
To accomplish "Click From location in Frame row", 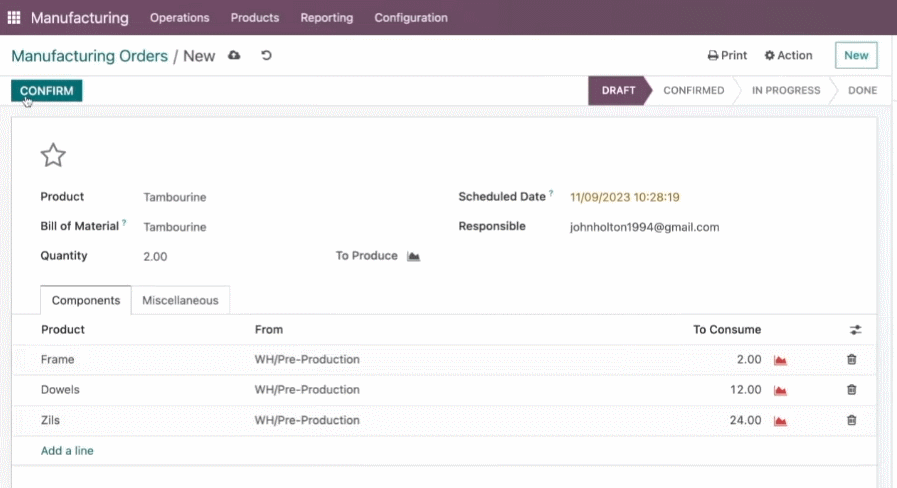I will (x=307, y=360).
